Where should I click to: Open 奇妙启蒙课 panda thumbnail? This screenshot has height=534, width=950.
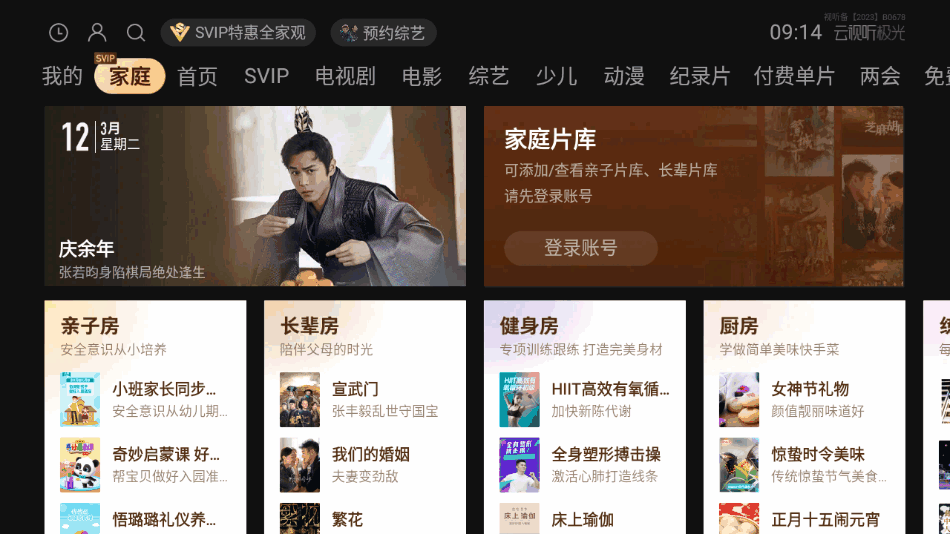80,465
